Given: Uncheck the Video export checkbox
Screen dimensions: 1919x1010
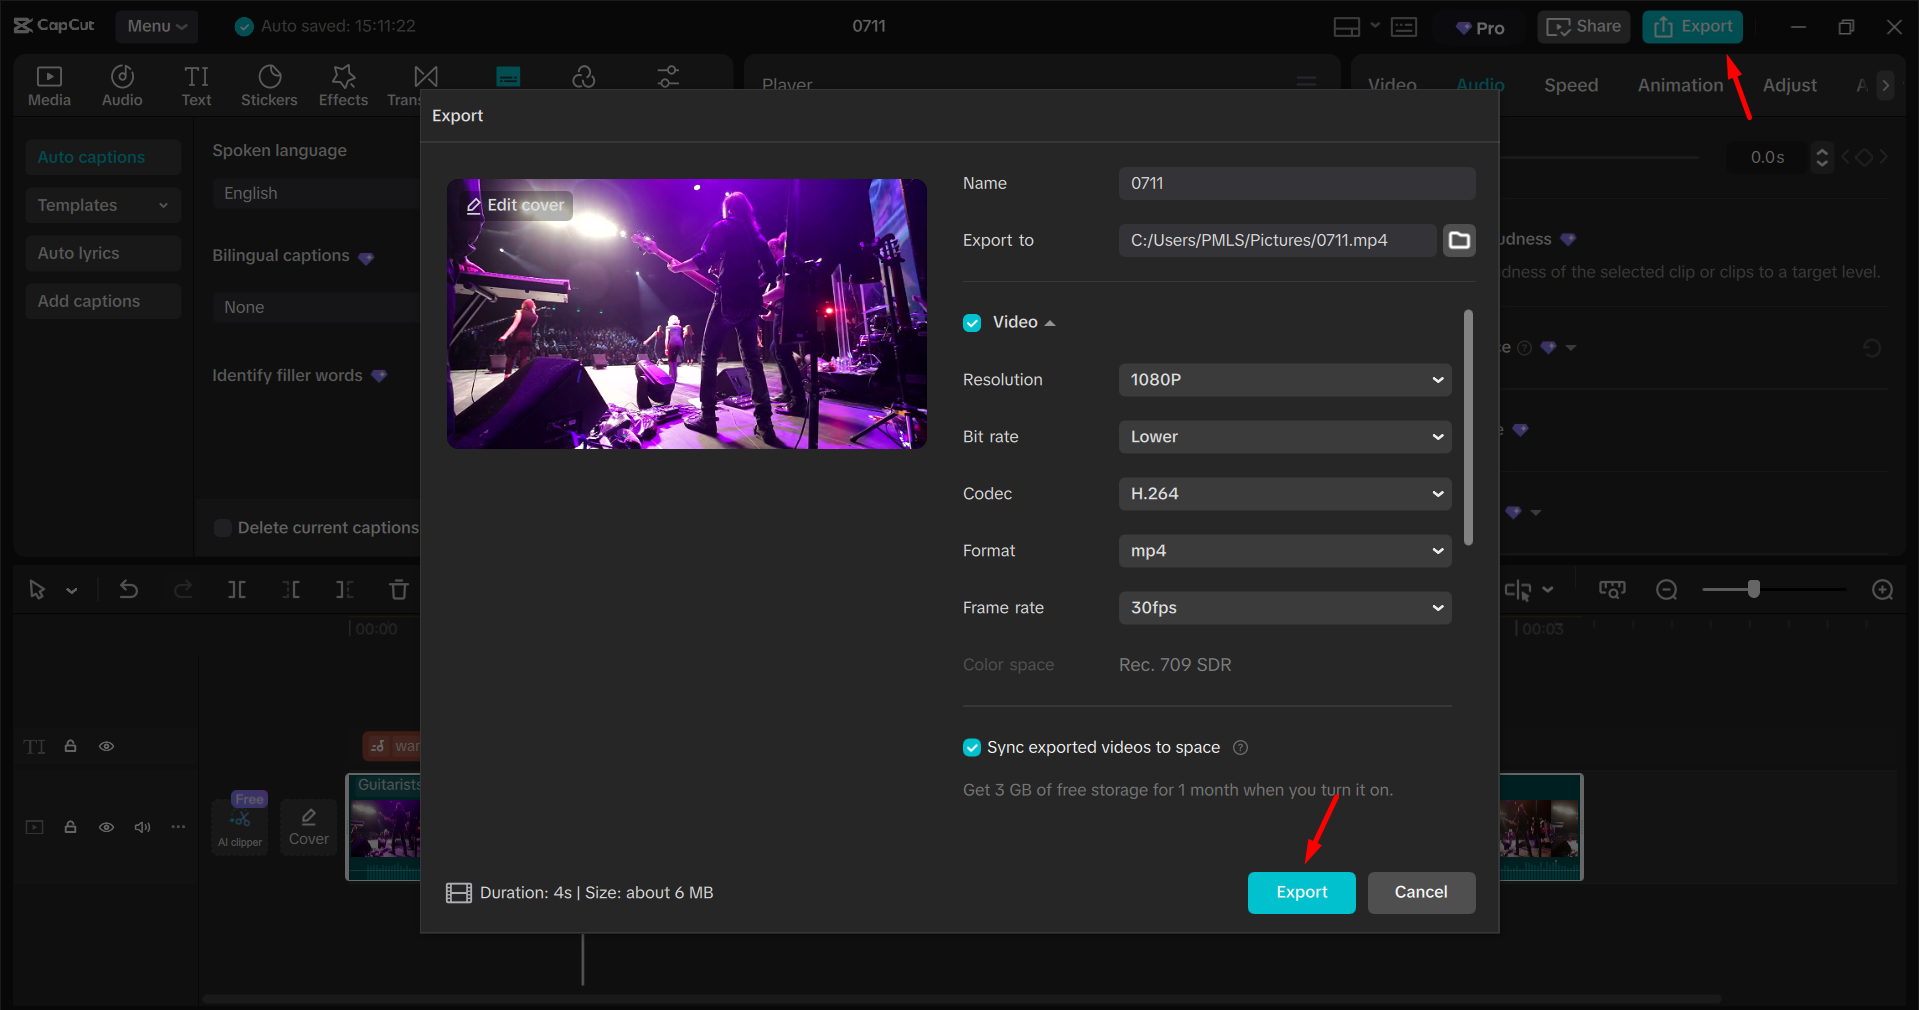Looking at the screenshot, I should pyautogui.click(x=971, y=322).
